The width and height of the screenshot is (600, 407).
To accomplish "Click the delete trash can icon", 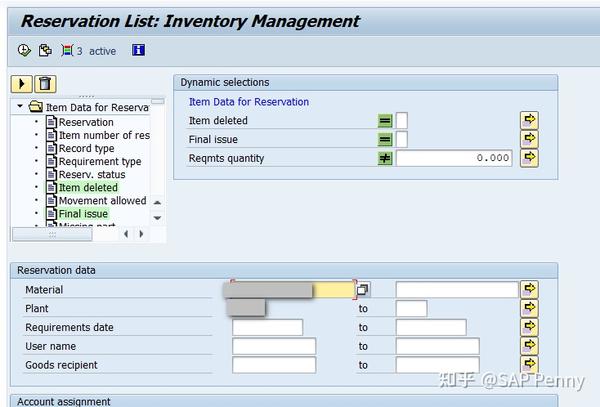I will coord(46,84).
